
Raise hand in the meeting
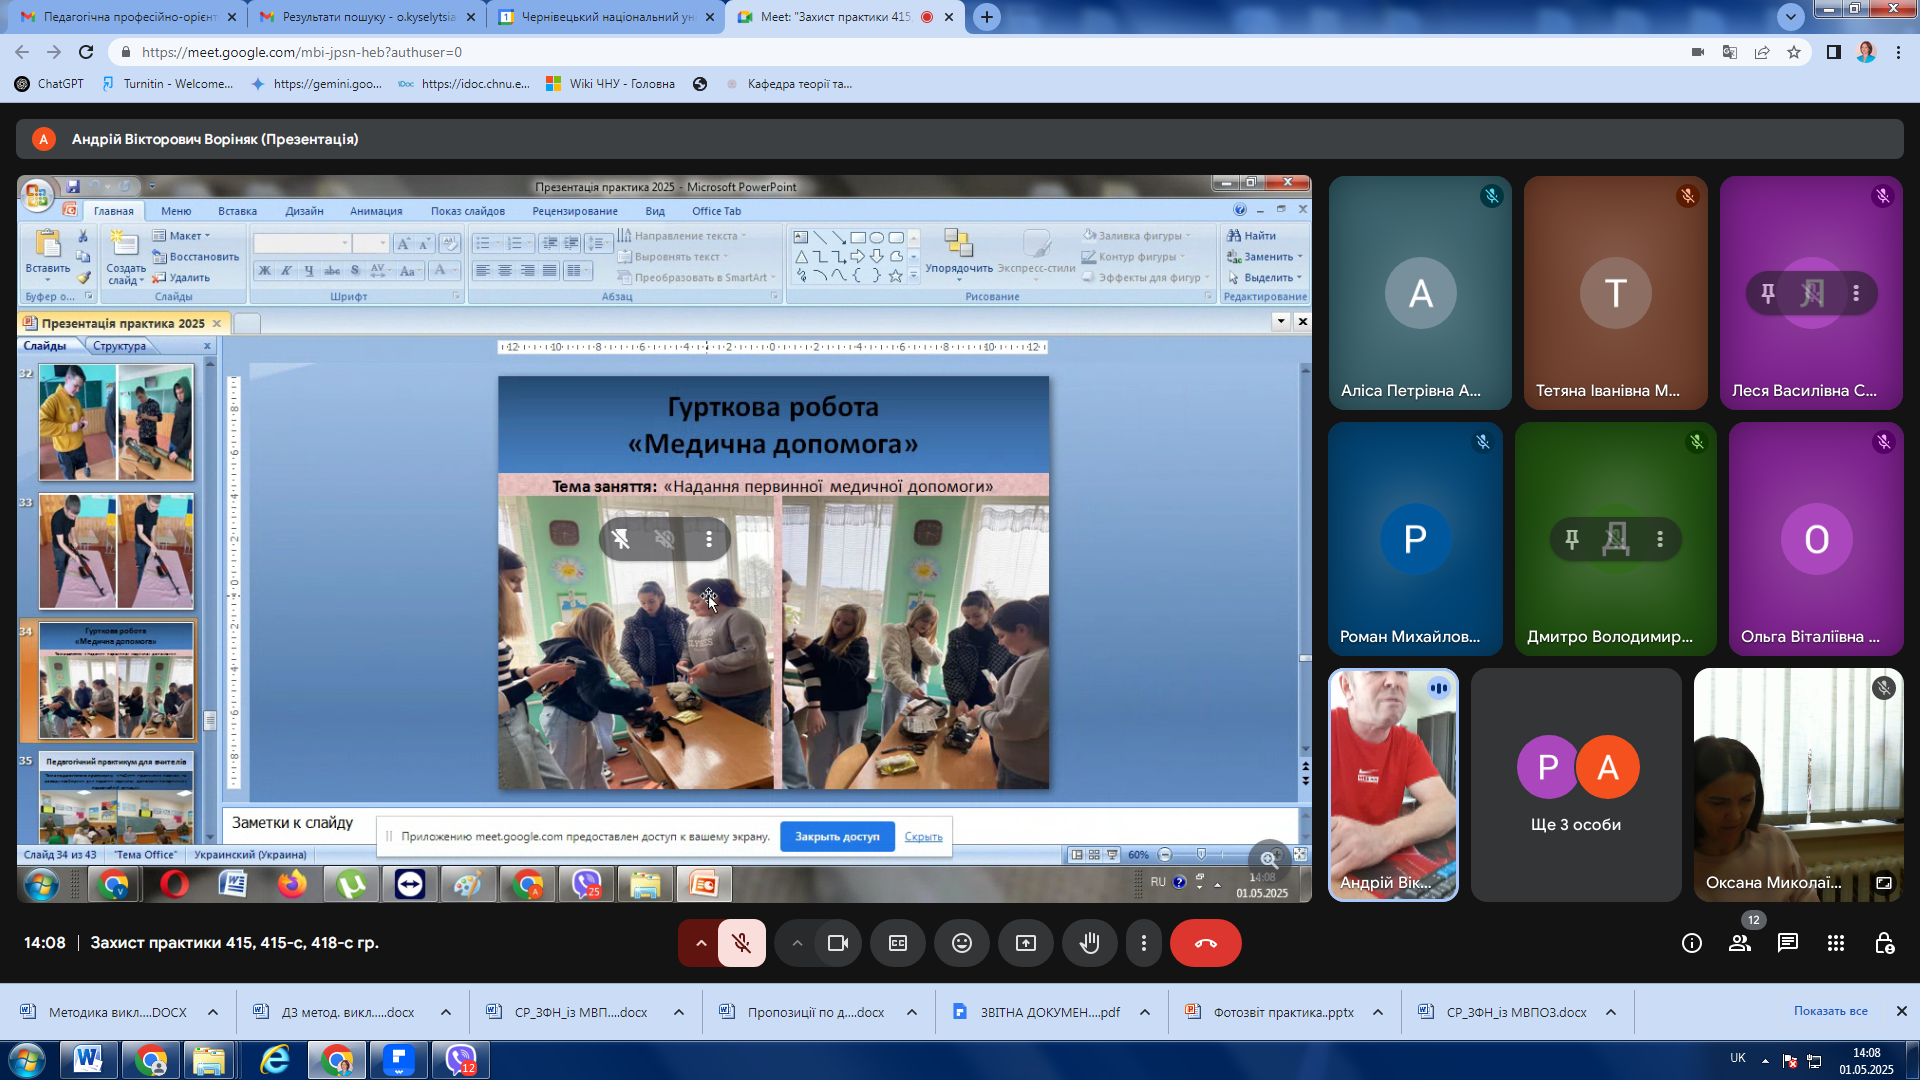[1090, 943]
